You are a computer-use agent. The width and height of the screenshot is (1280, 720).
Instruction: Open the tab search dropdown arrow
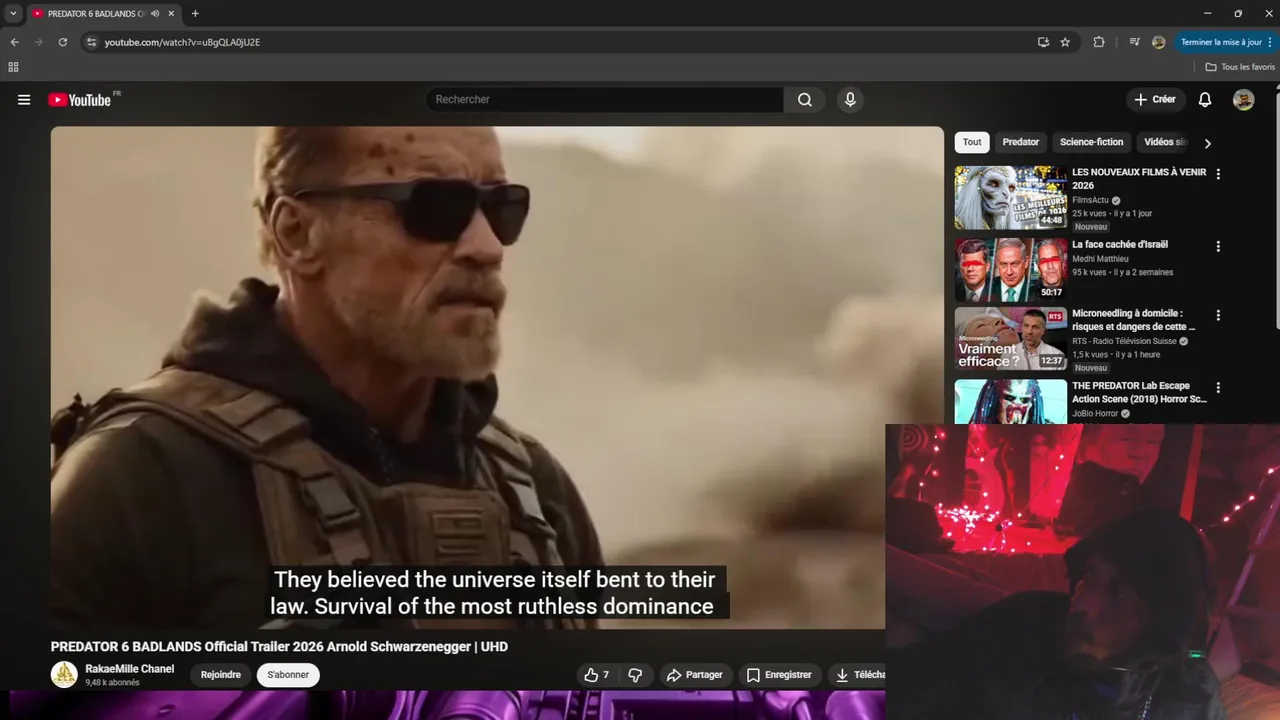[13, 14]
